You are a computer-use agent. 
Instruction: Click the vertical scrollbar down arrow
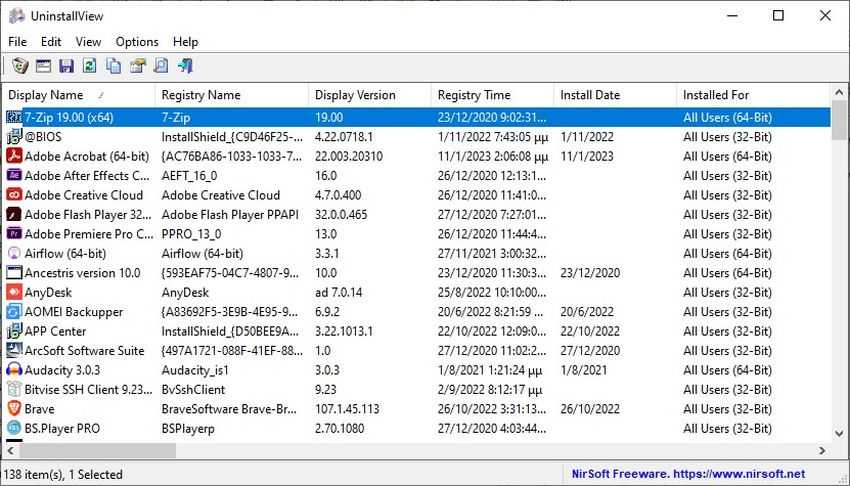click(839, 433)
